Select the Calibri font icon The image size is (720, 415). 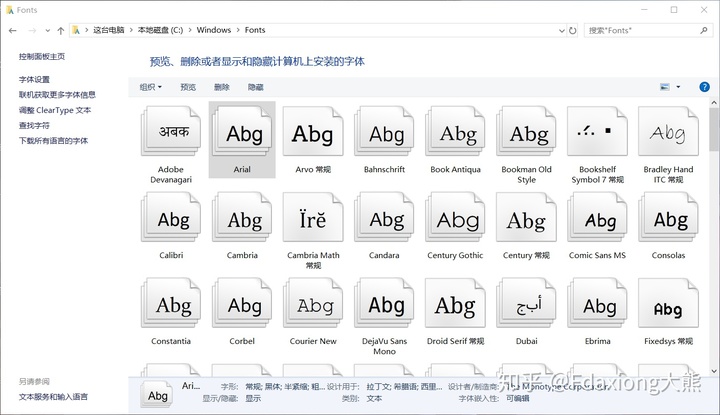point(171,217)
